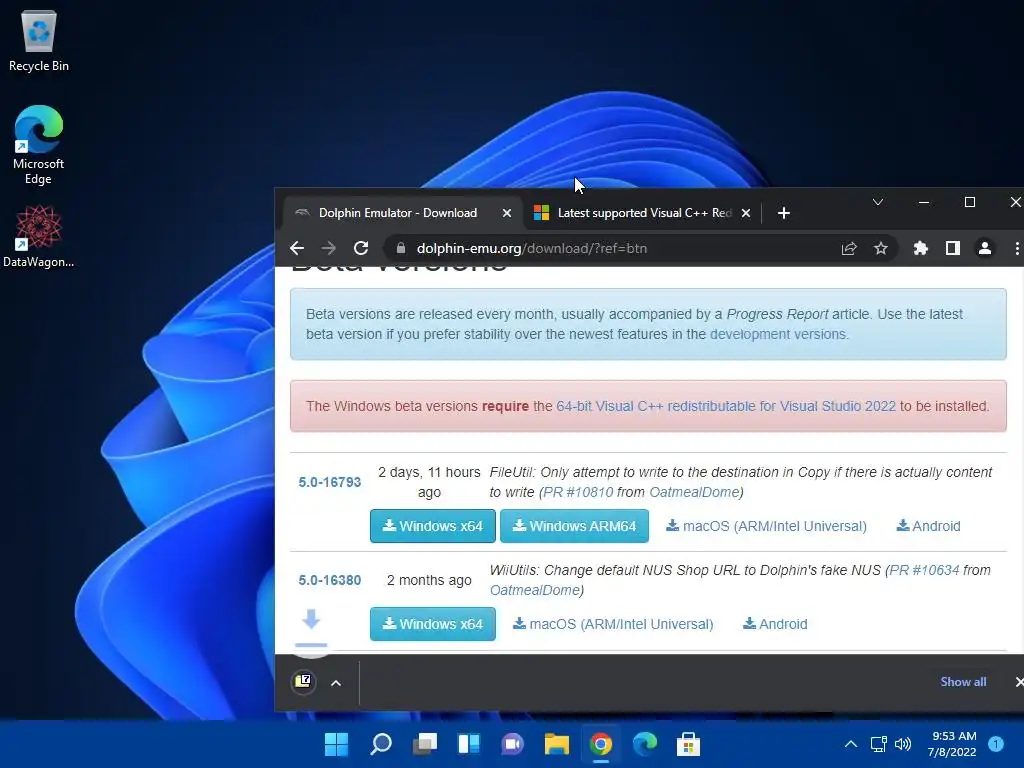
Task: Click the downloaded file icon in download bar
Action: [303, 682]
